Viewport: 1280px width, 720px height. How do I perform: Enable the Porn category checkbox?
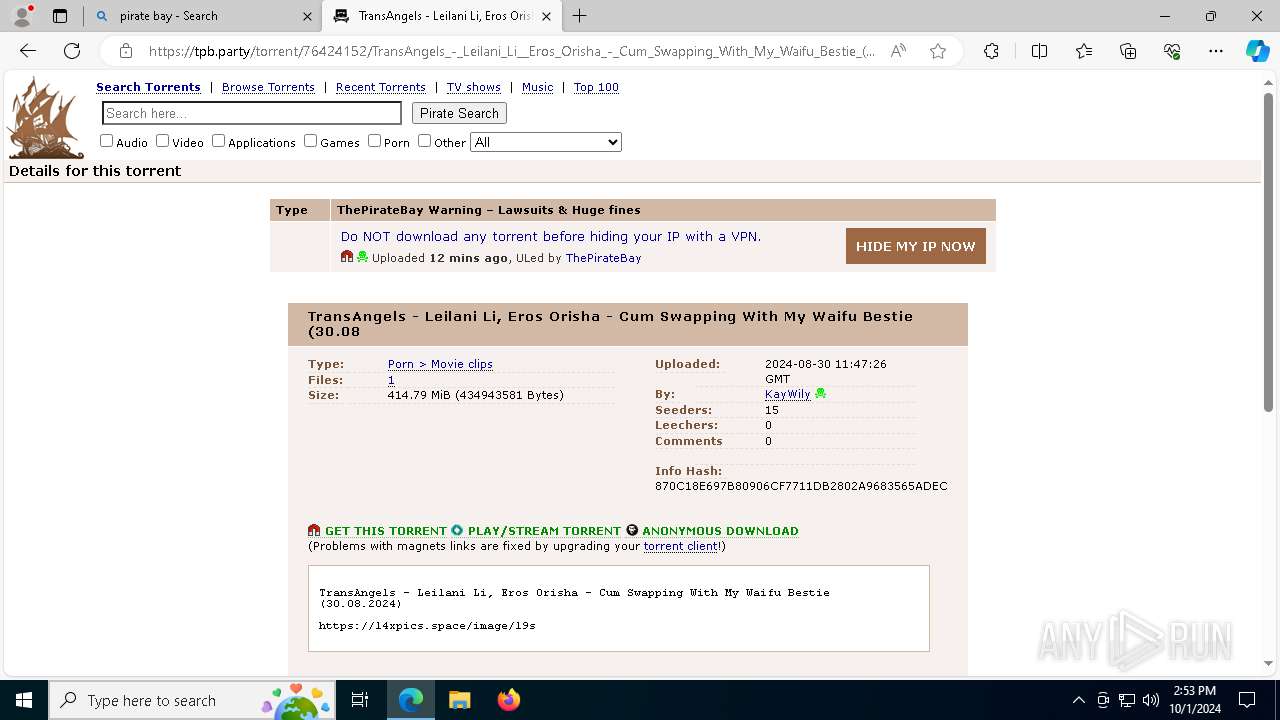[x=374, y=141]
